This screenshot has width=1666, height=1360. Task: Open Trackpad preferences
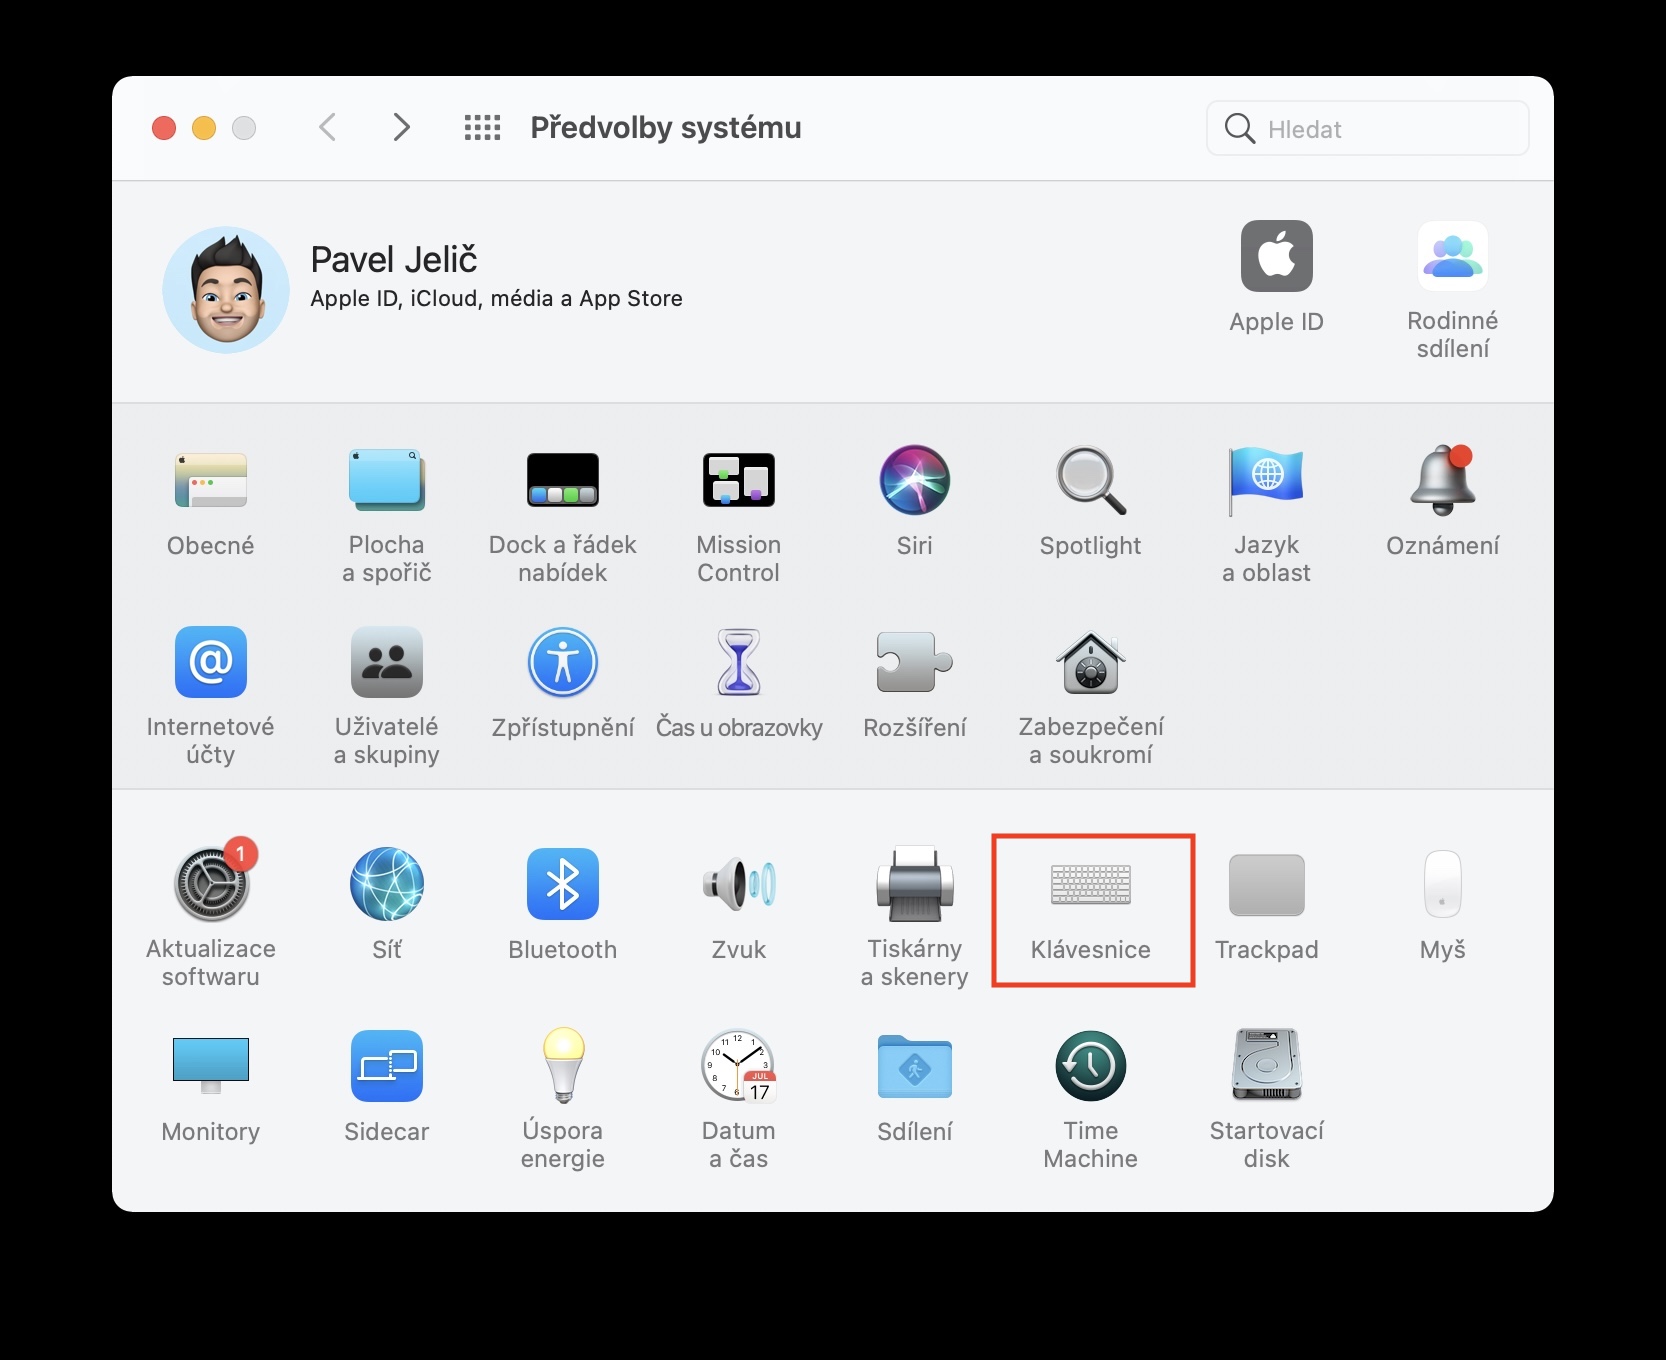1267,906
